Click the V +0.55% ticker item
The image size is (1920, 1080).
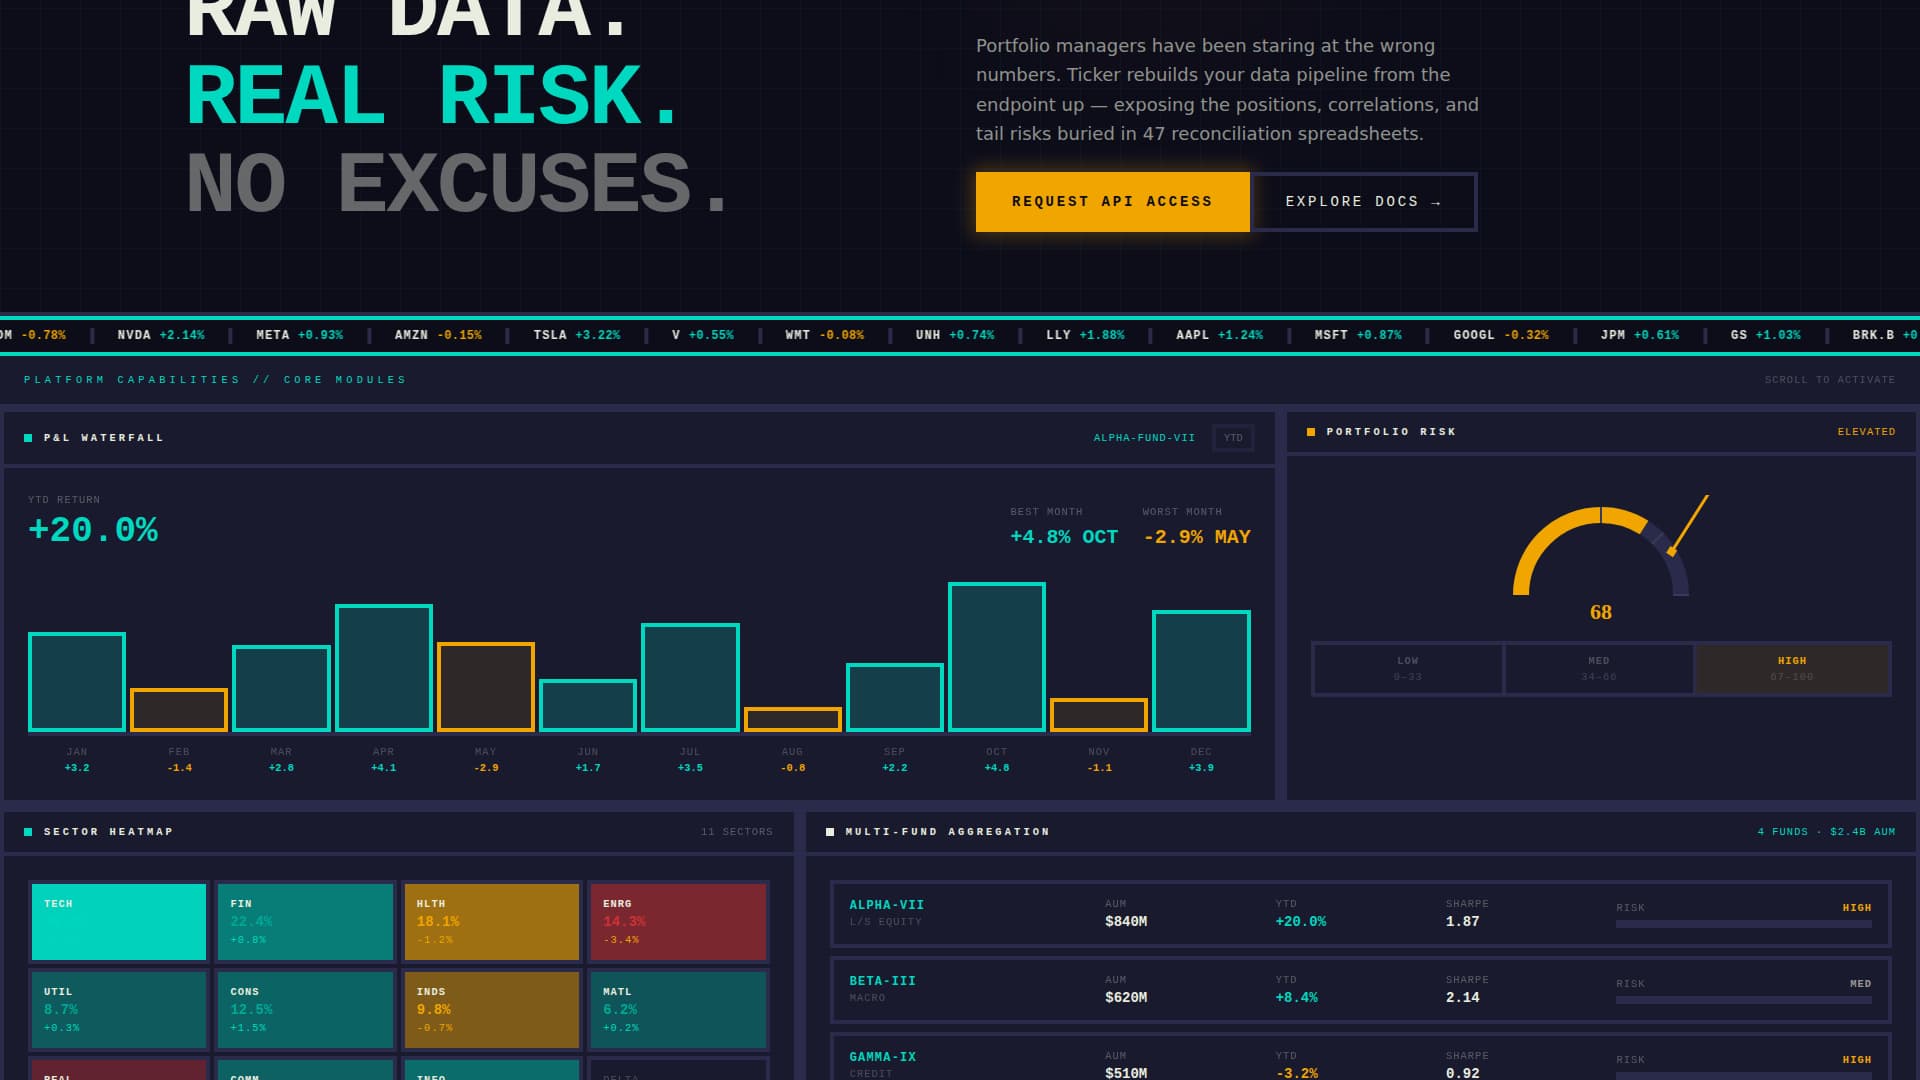(x=703, y=335)
